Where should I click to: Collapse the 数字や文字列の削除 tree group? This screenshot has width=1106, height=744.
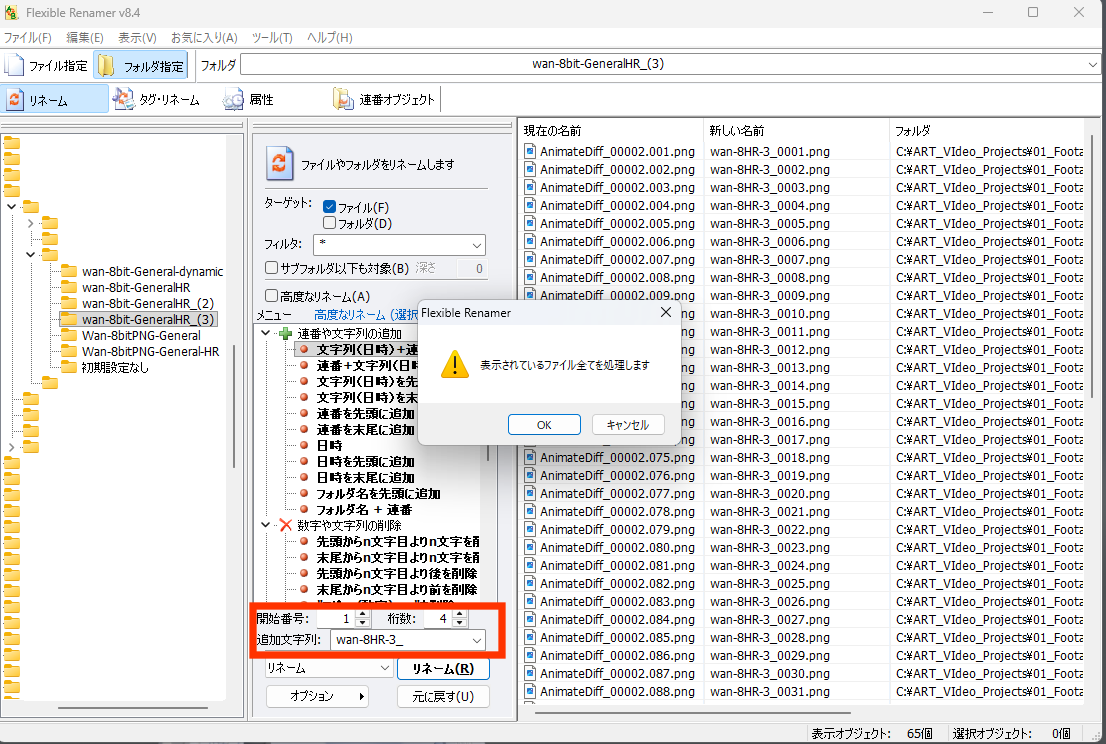[x=265, y=525]
